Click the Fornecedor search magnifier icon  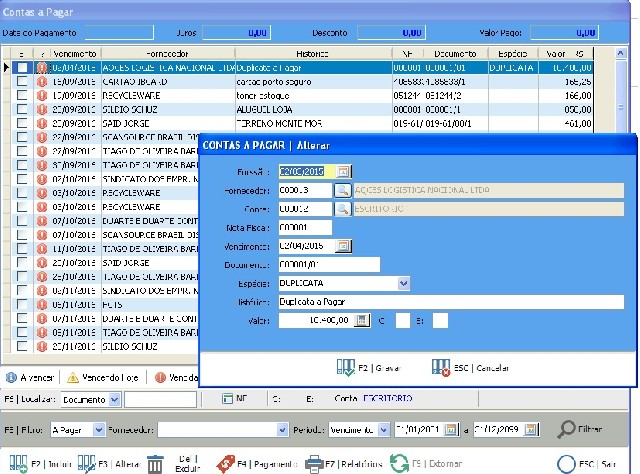tap(342, 189)
